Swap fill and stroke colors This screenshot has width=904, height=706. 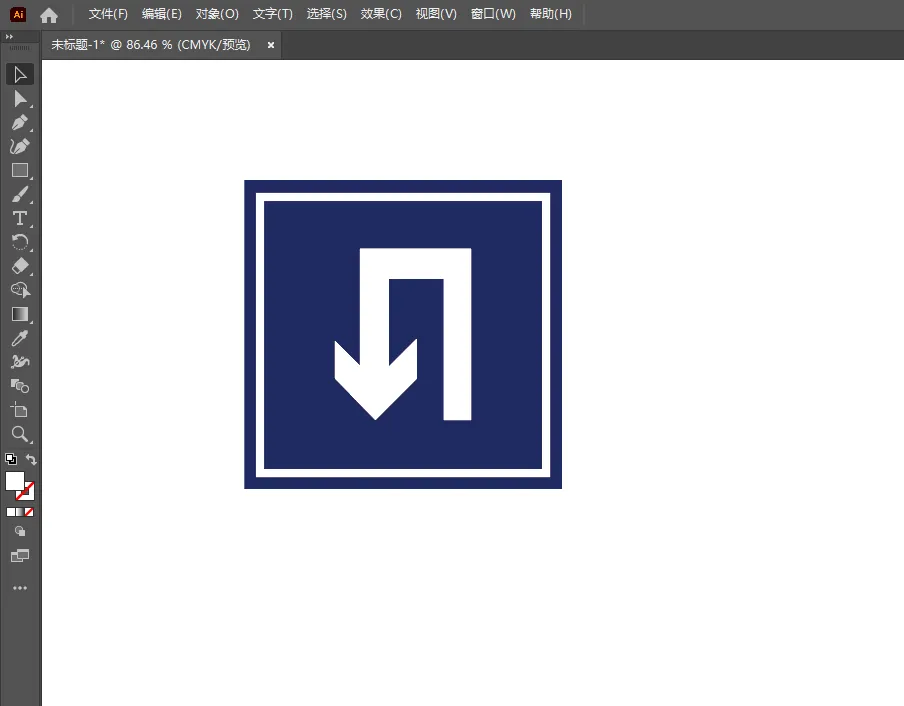pyautogui.click(x=31, y=459)
